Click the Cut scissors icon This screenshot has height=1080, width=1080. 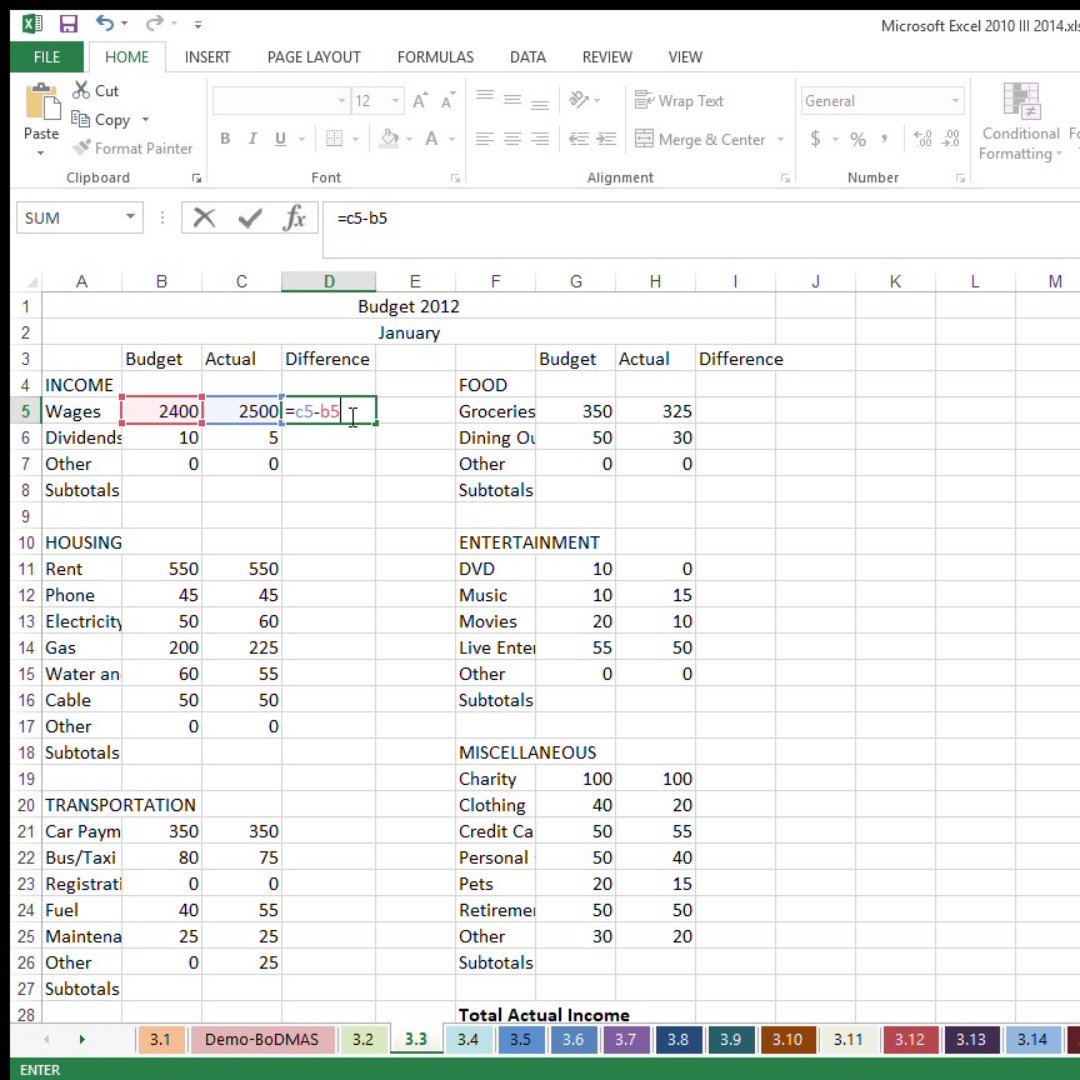81,90
